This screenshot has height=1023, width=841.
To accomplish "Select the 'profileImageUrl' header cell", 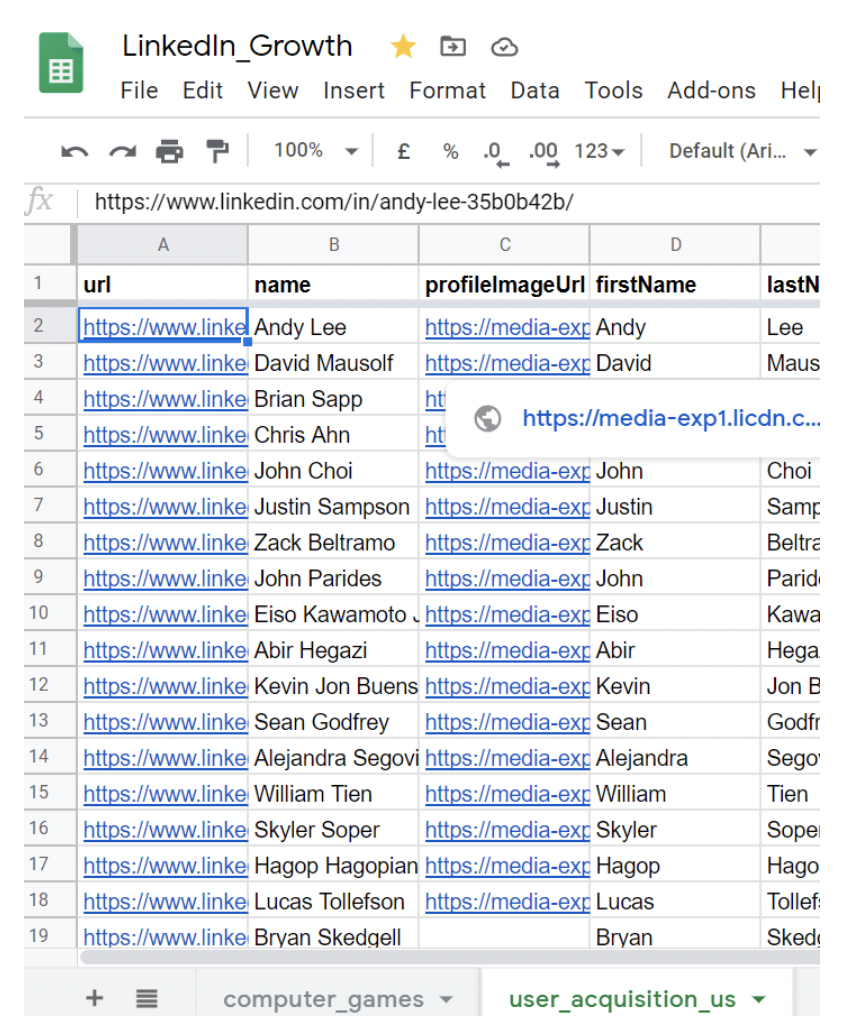I will pyautogui.click(x=504, y=284).
